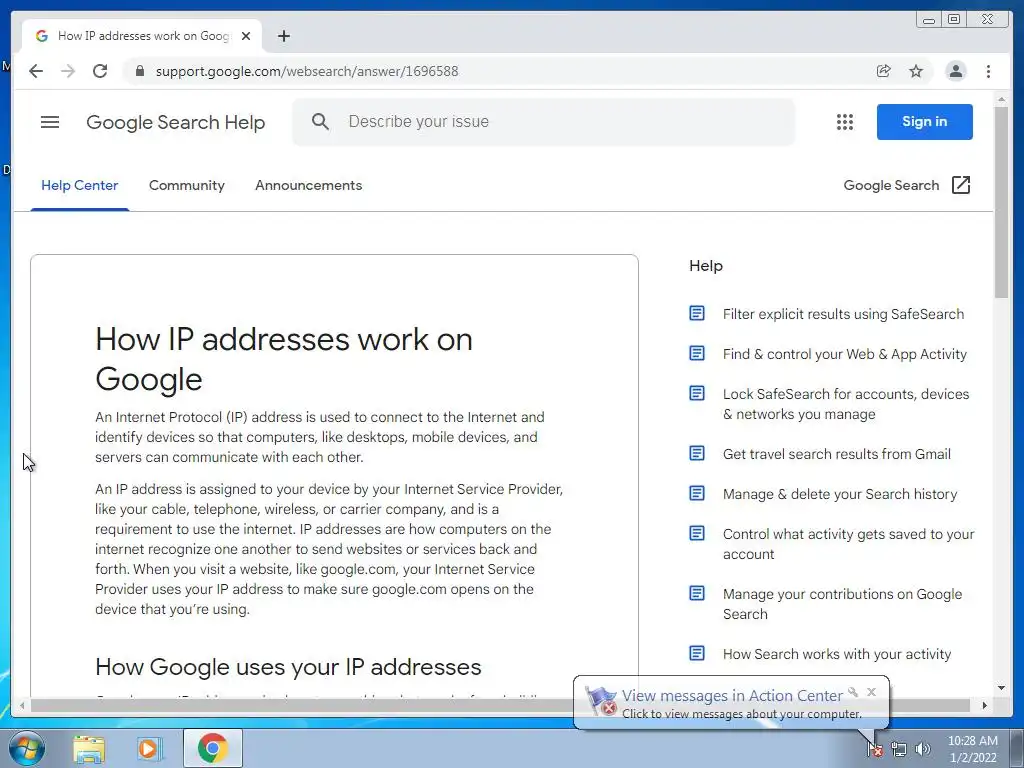The image size is (1024, 768).
Task: Click the horizontal scrollbar right arrow
Action: [x=985, y=705]
